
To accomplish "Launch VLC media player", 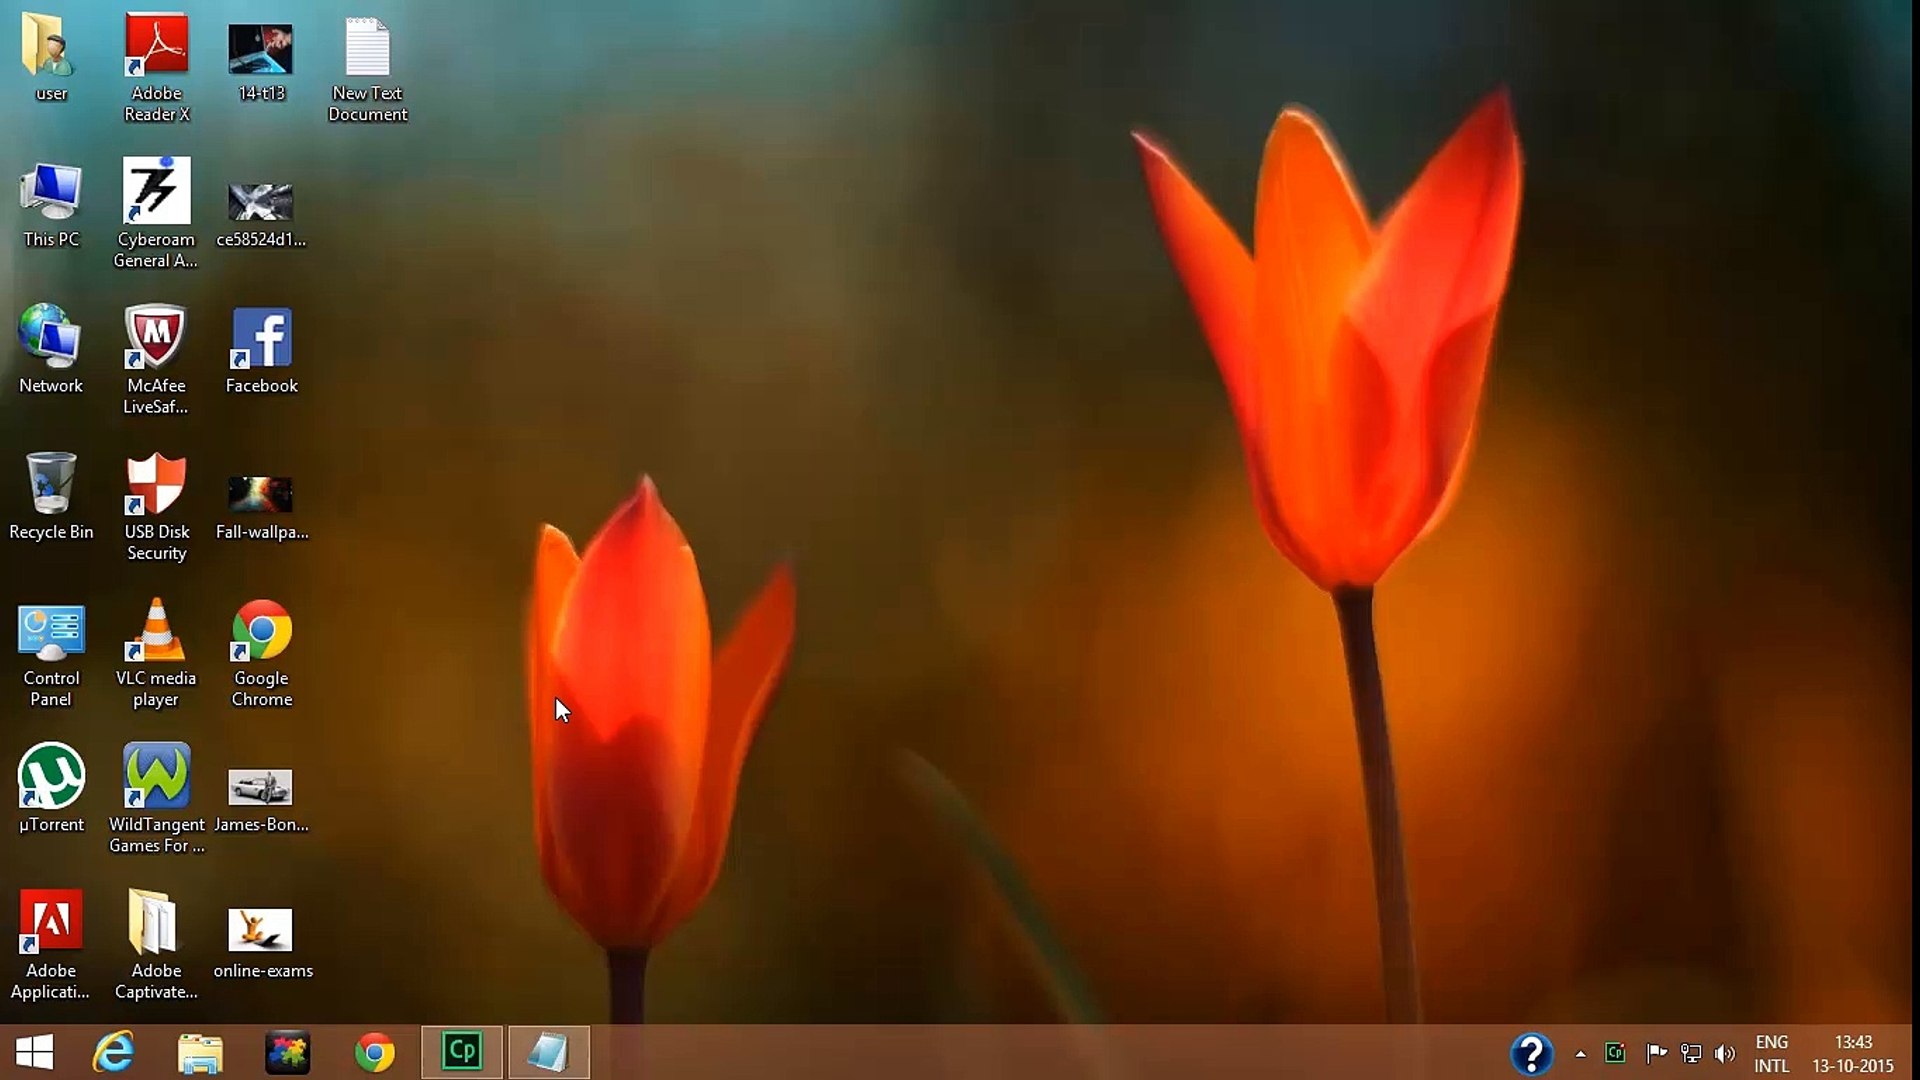I will 155,630.
